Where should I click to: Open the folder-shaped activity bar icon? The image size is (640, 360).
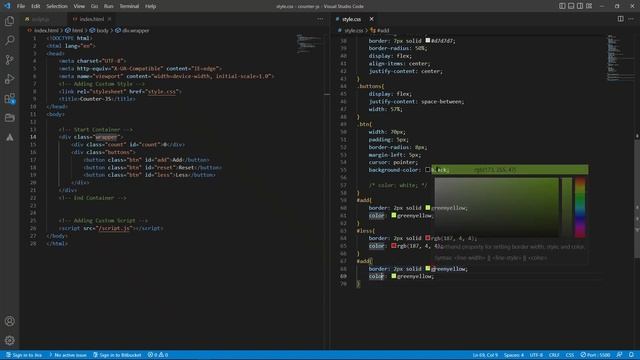9,118
